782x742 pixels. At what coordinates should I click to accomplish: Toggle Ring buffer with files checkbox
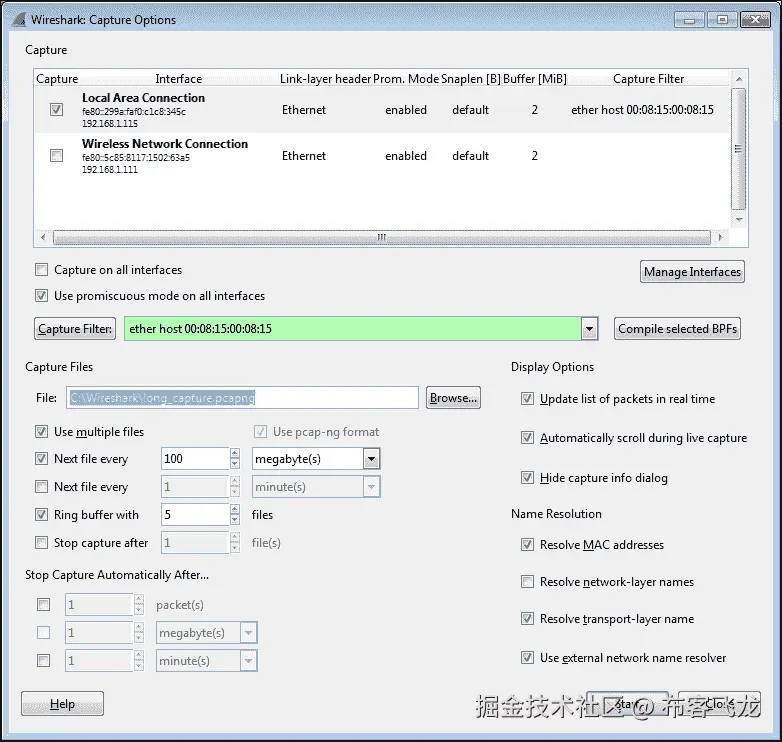pyautogui.click(x=41, y=515)
